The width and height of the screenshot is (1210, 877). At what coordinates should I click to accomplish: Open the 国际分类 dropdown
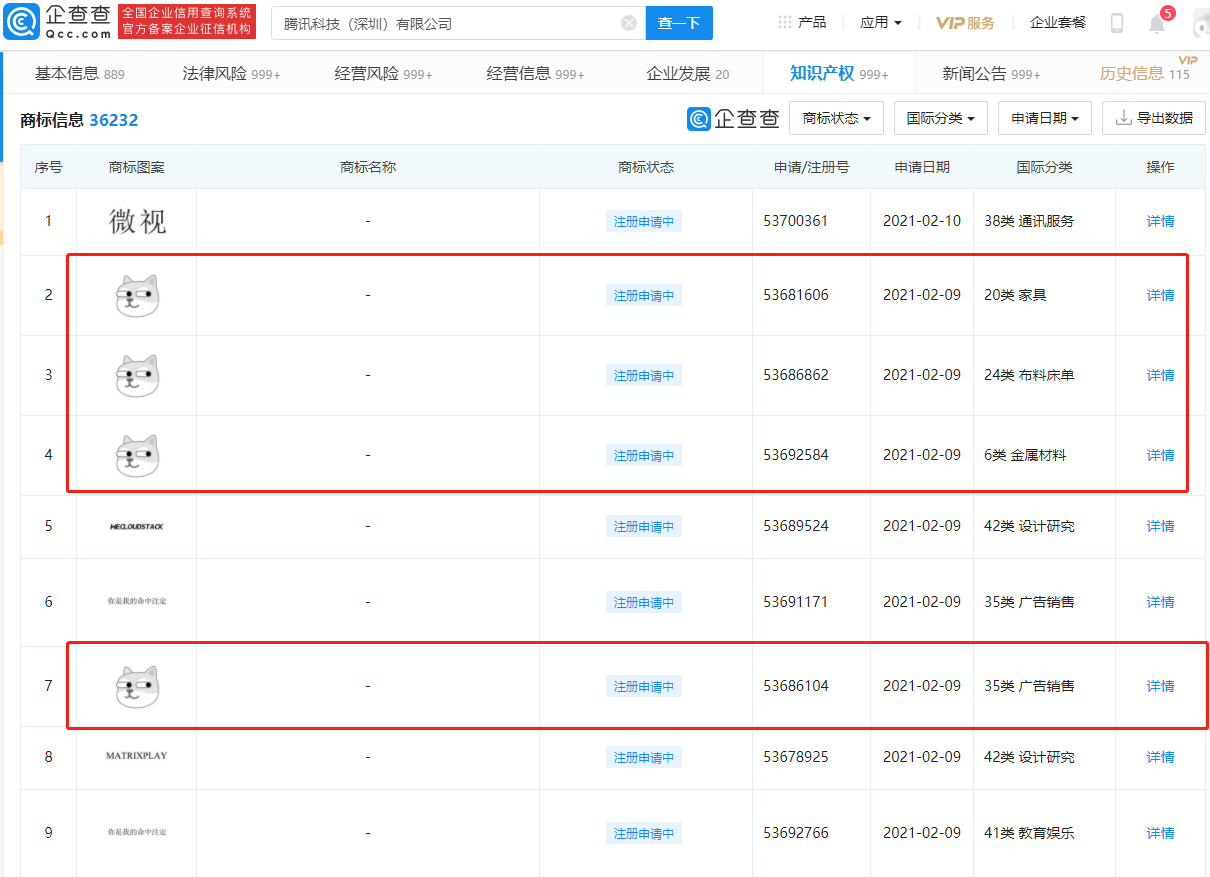pos(940,118)
